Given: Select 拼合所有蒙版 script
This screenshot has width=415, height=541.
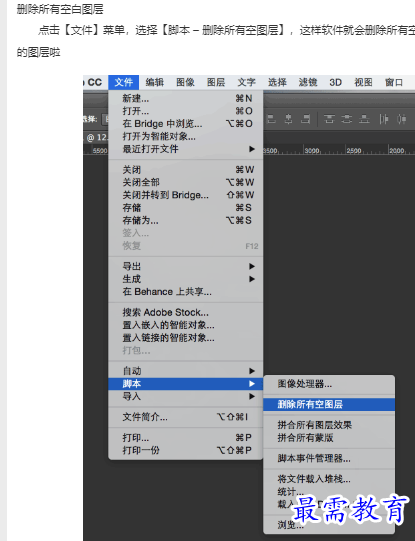Looking at the screenshot, I should point(329,437).
